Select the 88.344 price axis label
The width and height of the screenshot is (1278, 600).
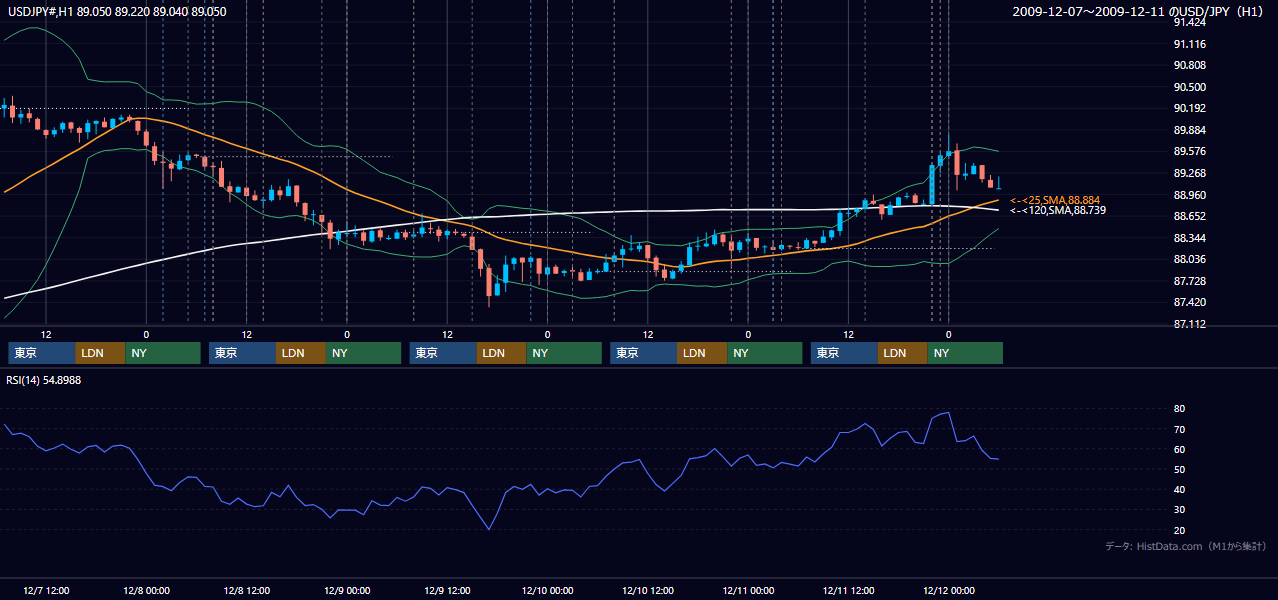[x=1191, y=238]
